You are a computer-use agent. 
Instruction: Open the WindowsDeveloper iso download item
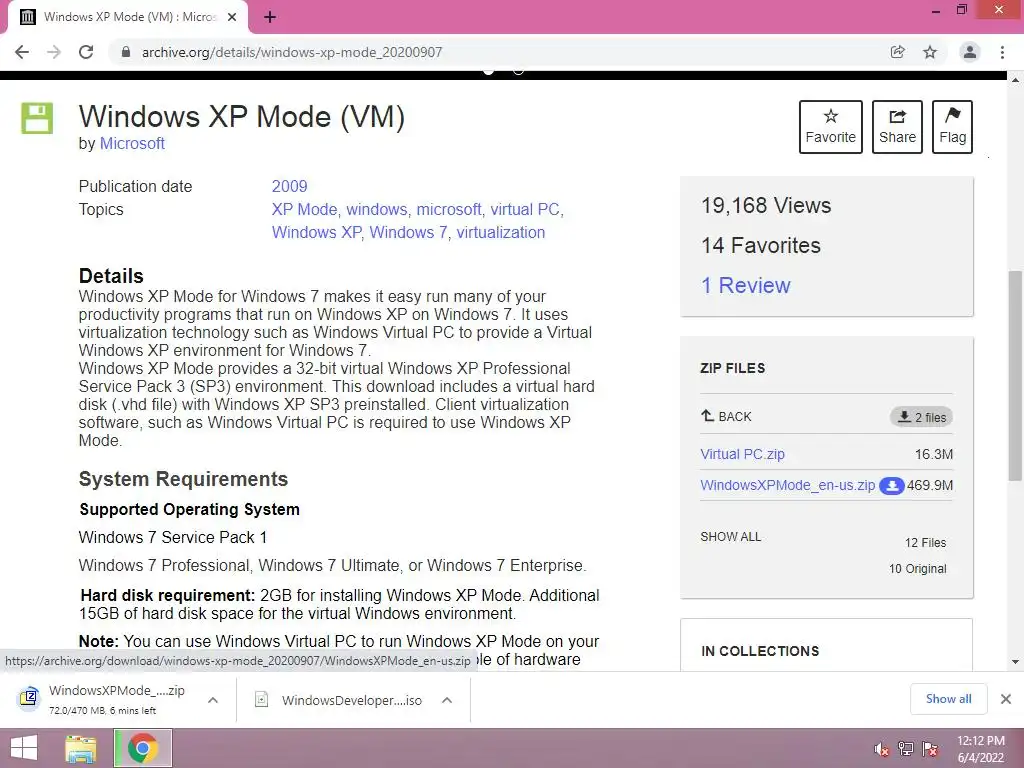(x=338, y=700)
